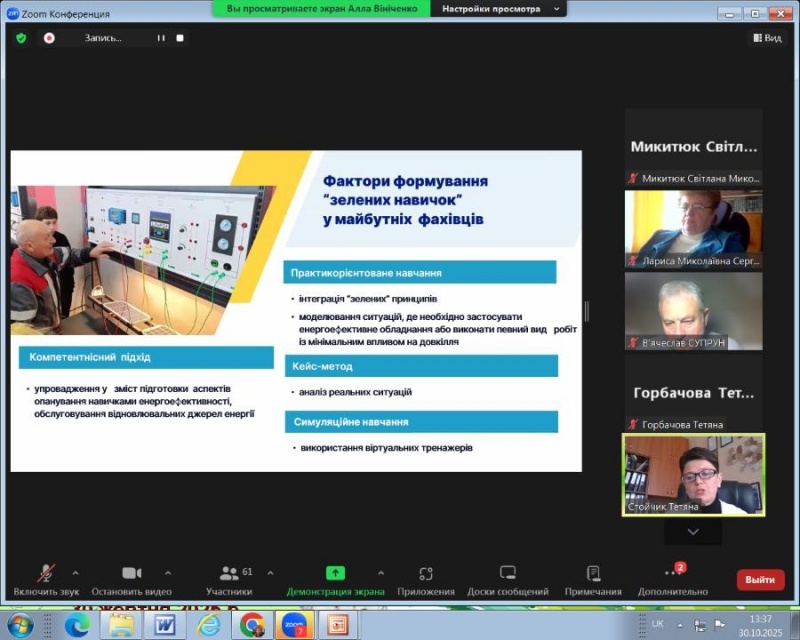Open Google Chrome from the taskbar

(x=252, y=625)
